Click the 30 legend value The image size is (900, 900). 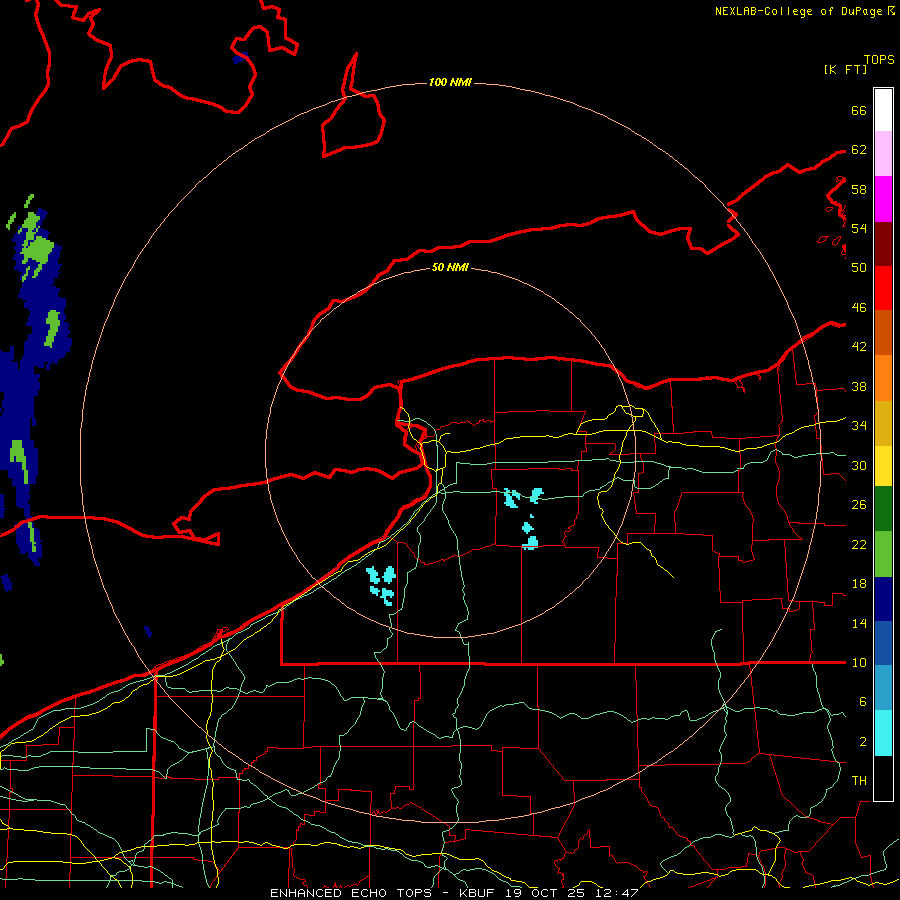859,465
